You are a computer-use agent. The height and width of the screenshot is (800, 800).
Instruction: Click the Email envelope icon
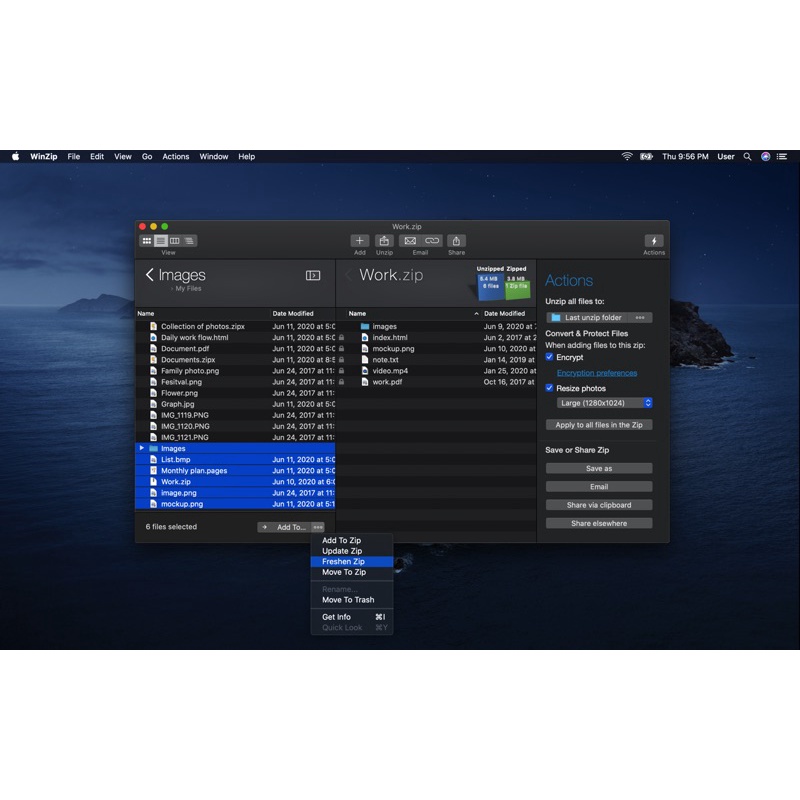coord(410,241)
